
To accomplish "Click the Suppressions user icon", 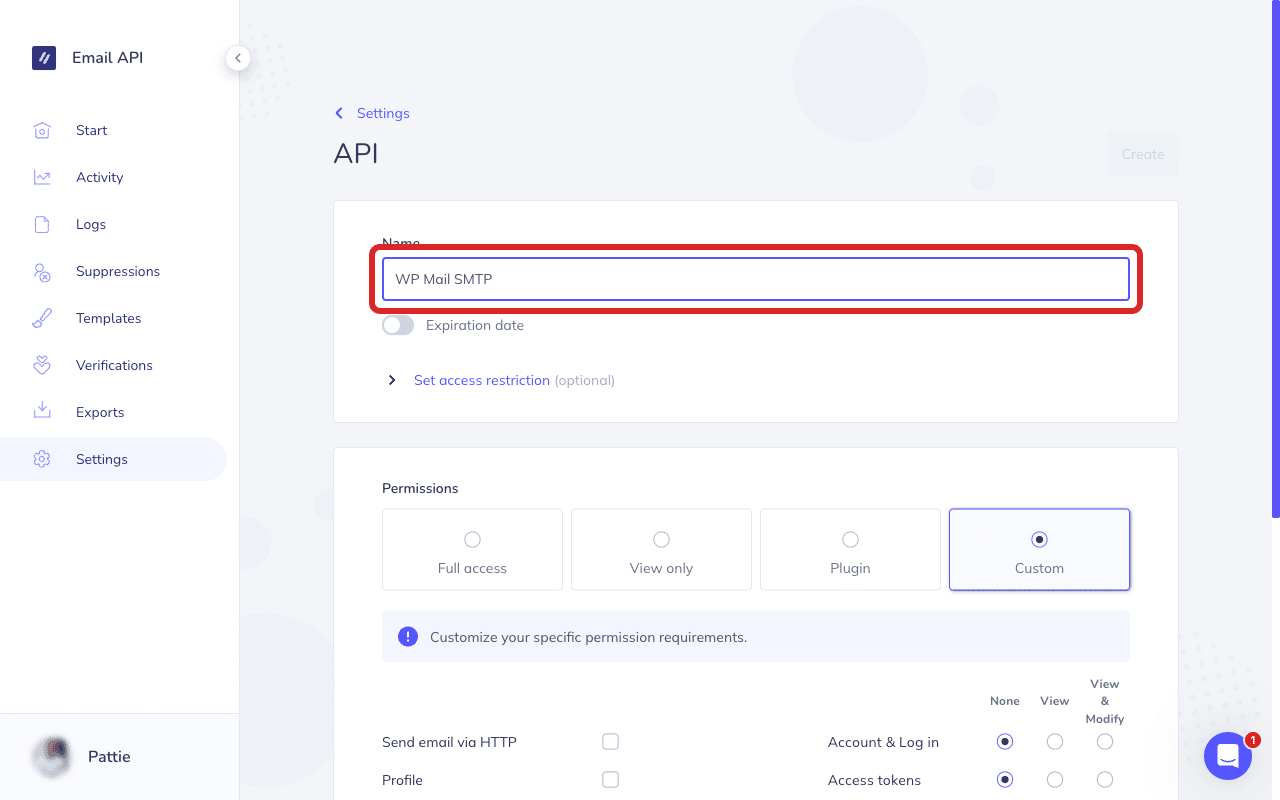I will [42, 271].
